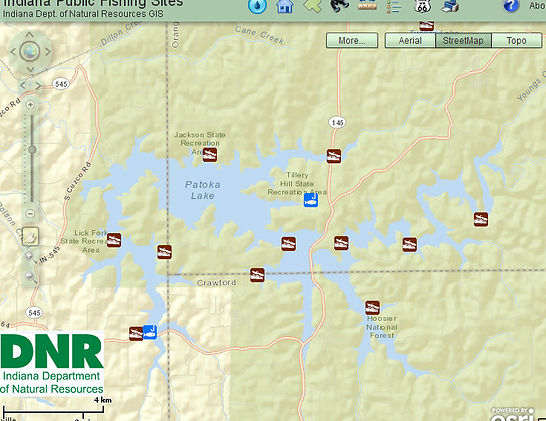Click boat ramp marker near Crawford label
Screen dimensions: 546x421
coord(257,275)
